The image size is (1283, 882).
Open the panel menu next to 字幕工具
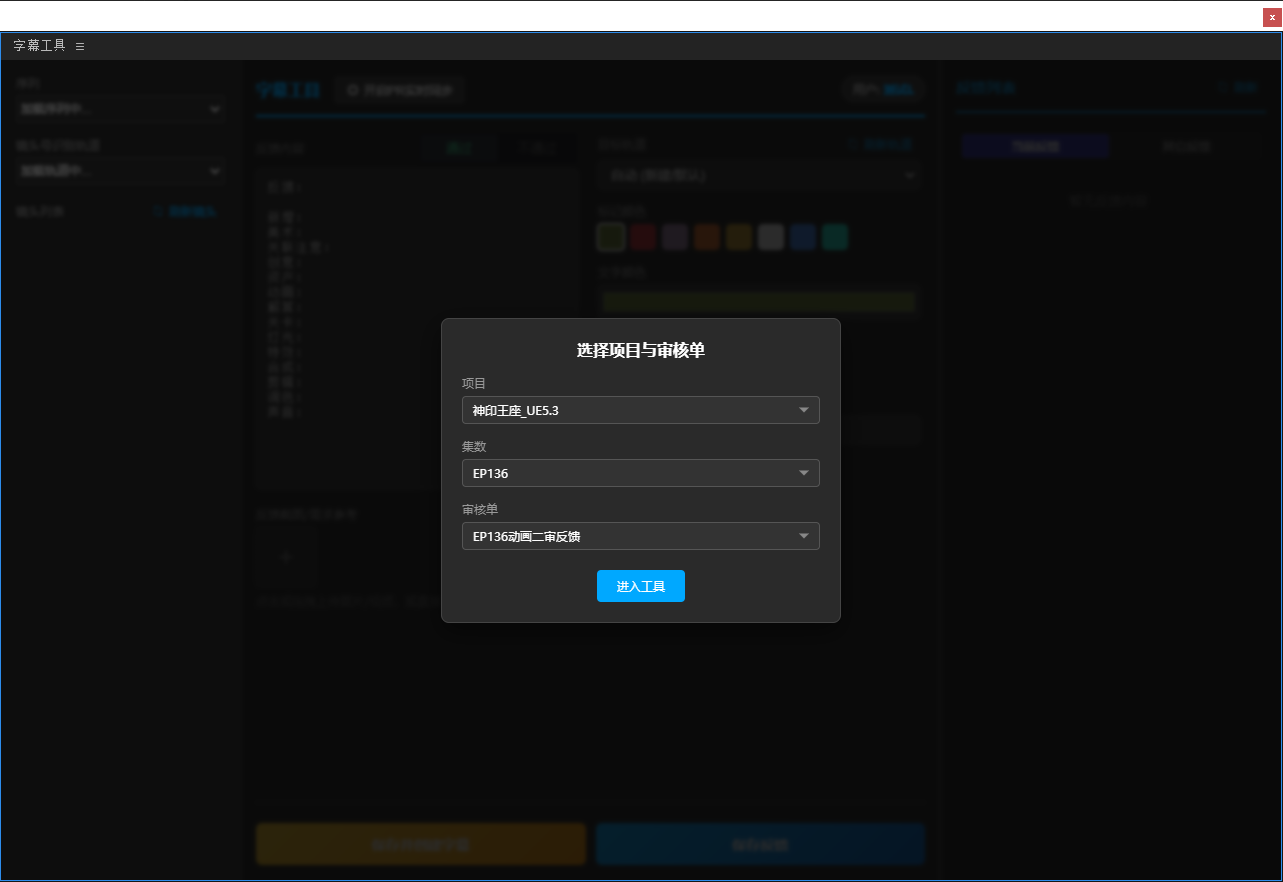pos(80,46)
